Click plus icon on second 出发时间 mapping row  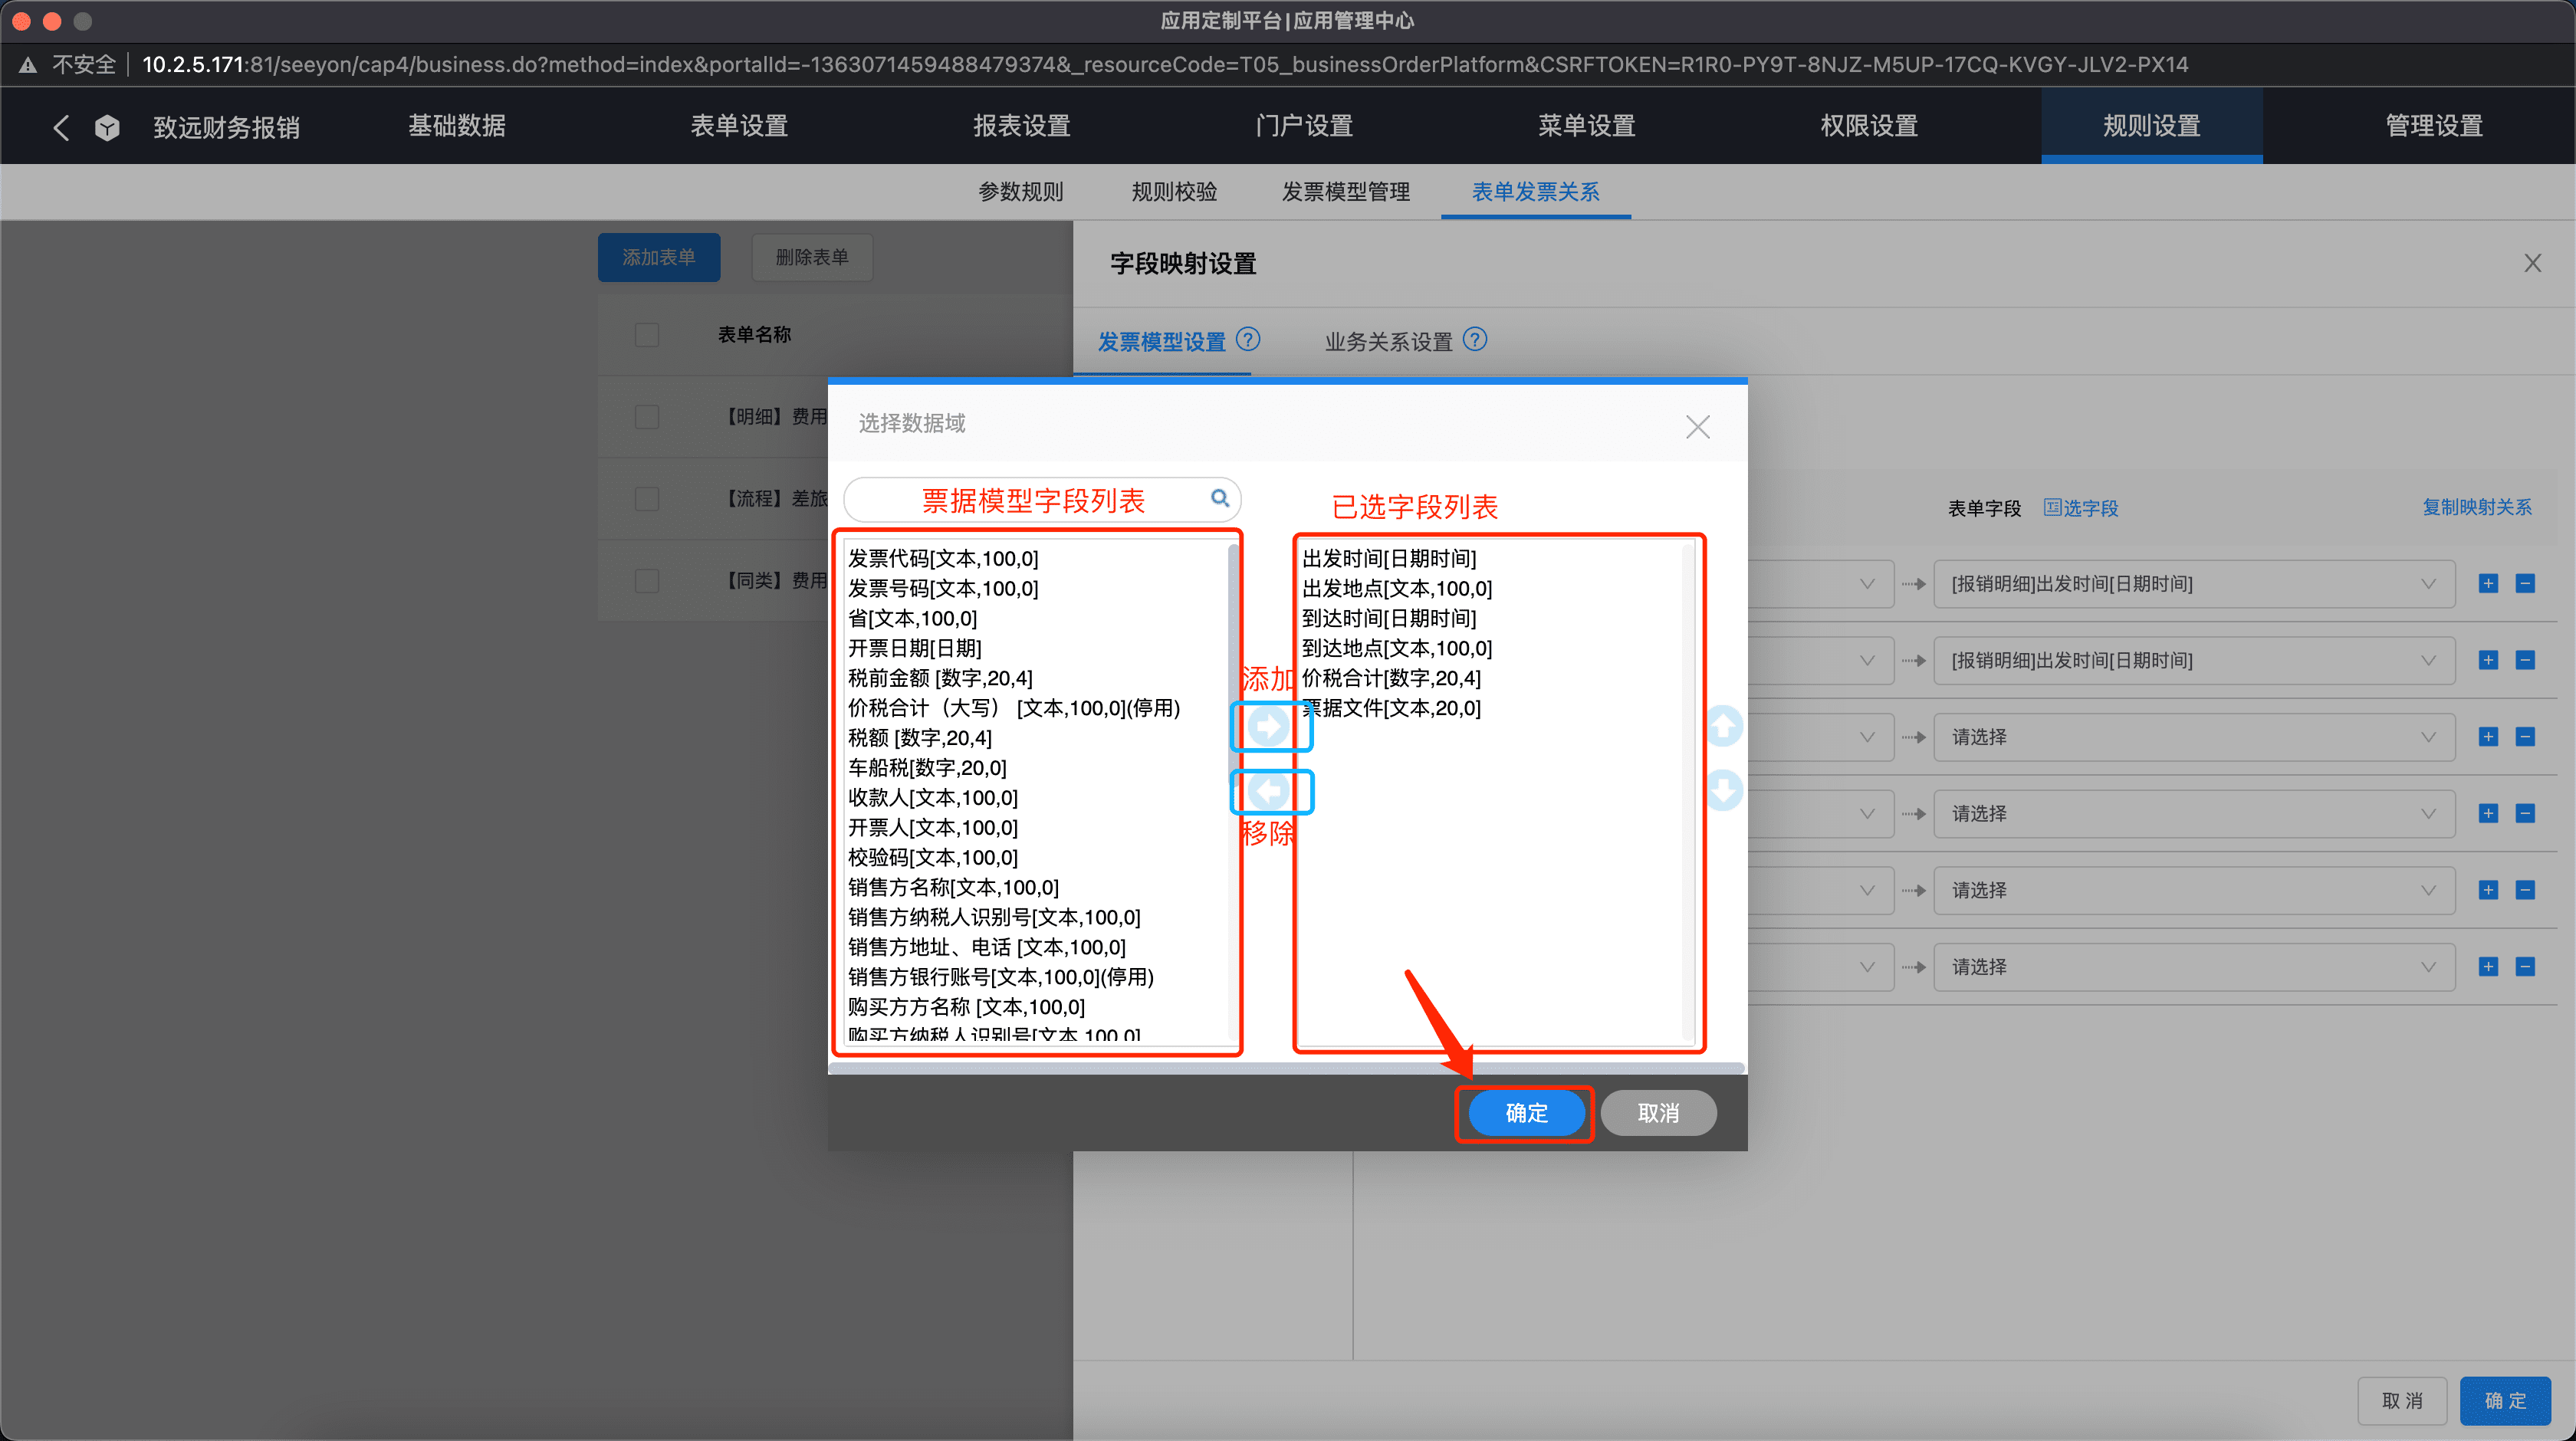[x=2488, y=661]
